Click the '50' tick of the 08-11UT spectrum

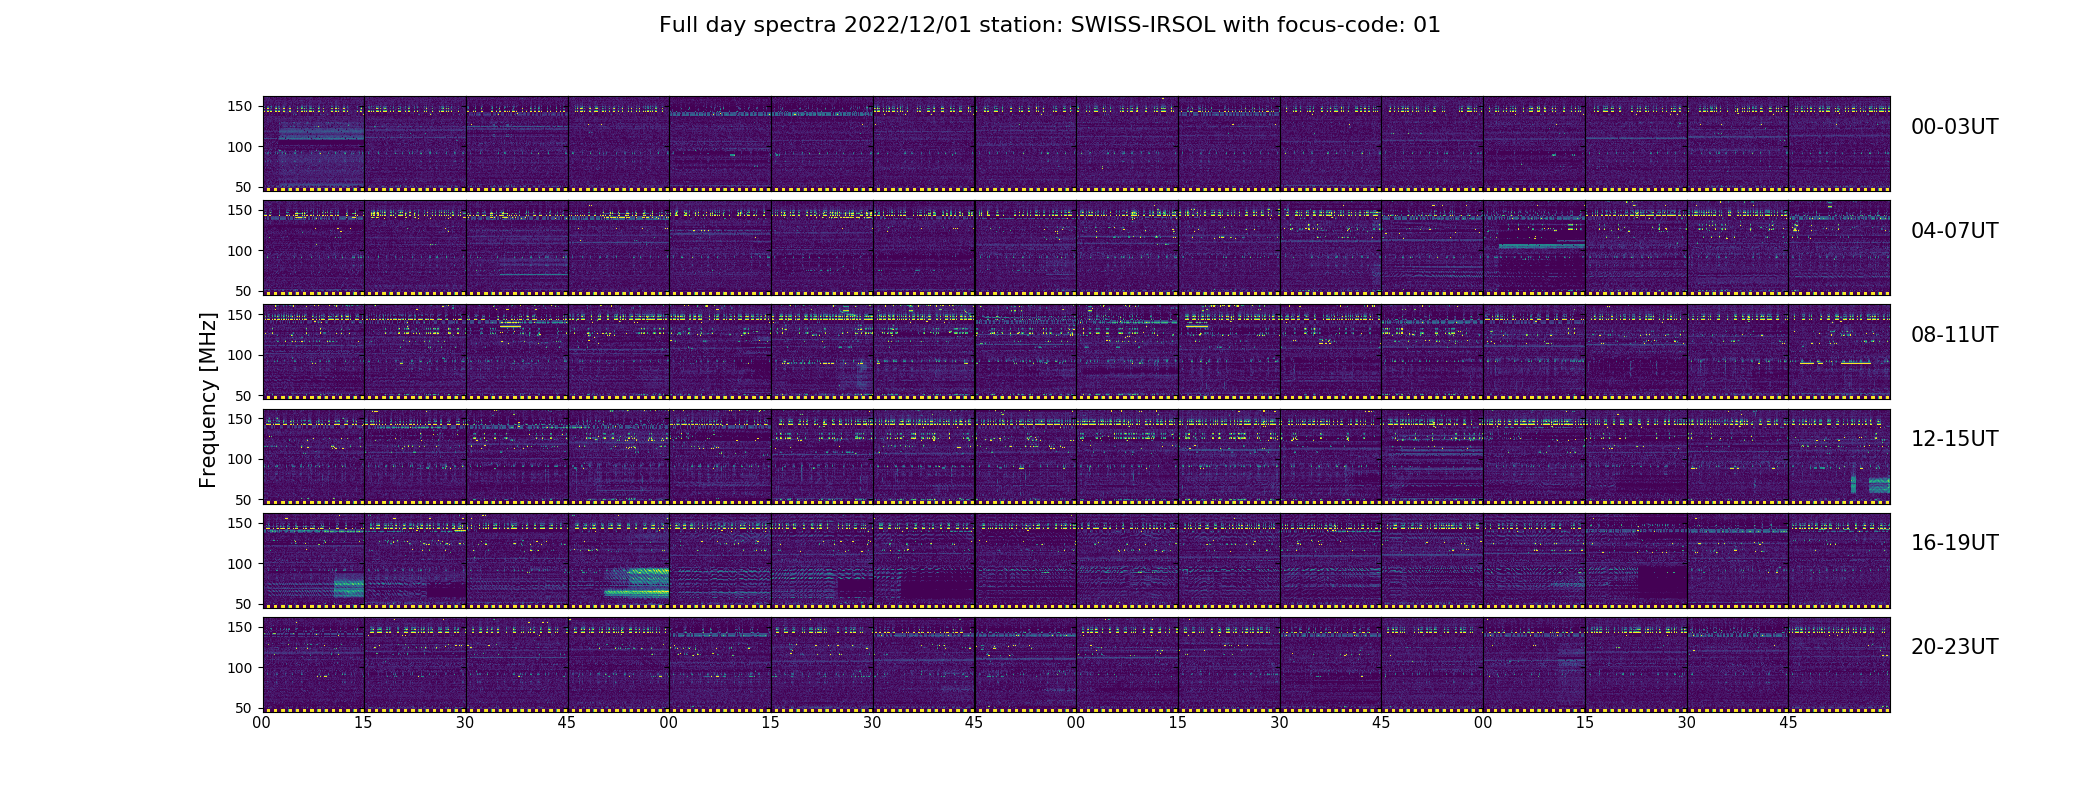pos(244,396)
